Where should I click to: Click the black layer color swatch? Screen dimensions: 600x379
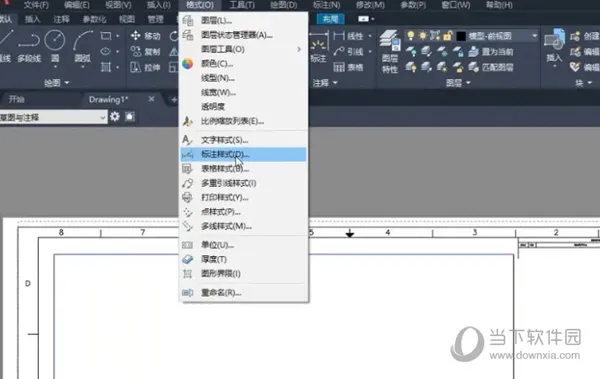click(x=461, y=36)
